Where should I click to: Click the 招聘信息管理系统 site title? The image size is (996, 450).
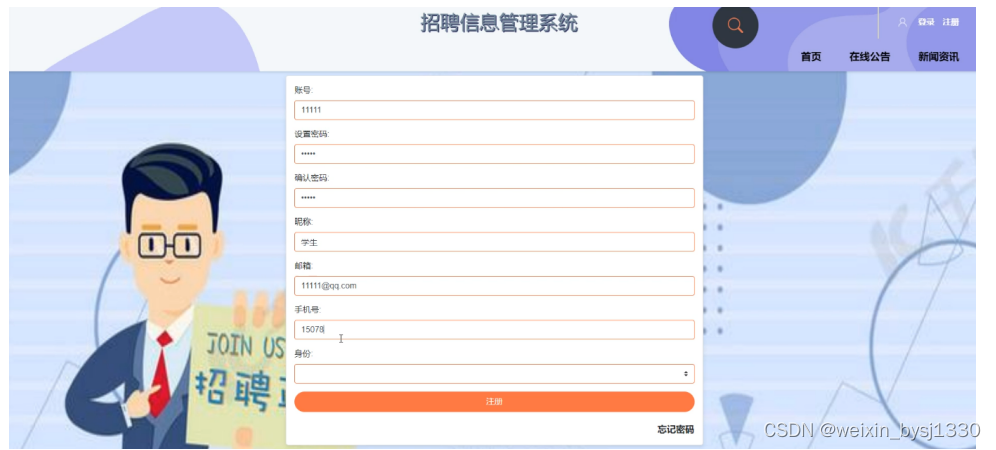coord(499,24)
